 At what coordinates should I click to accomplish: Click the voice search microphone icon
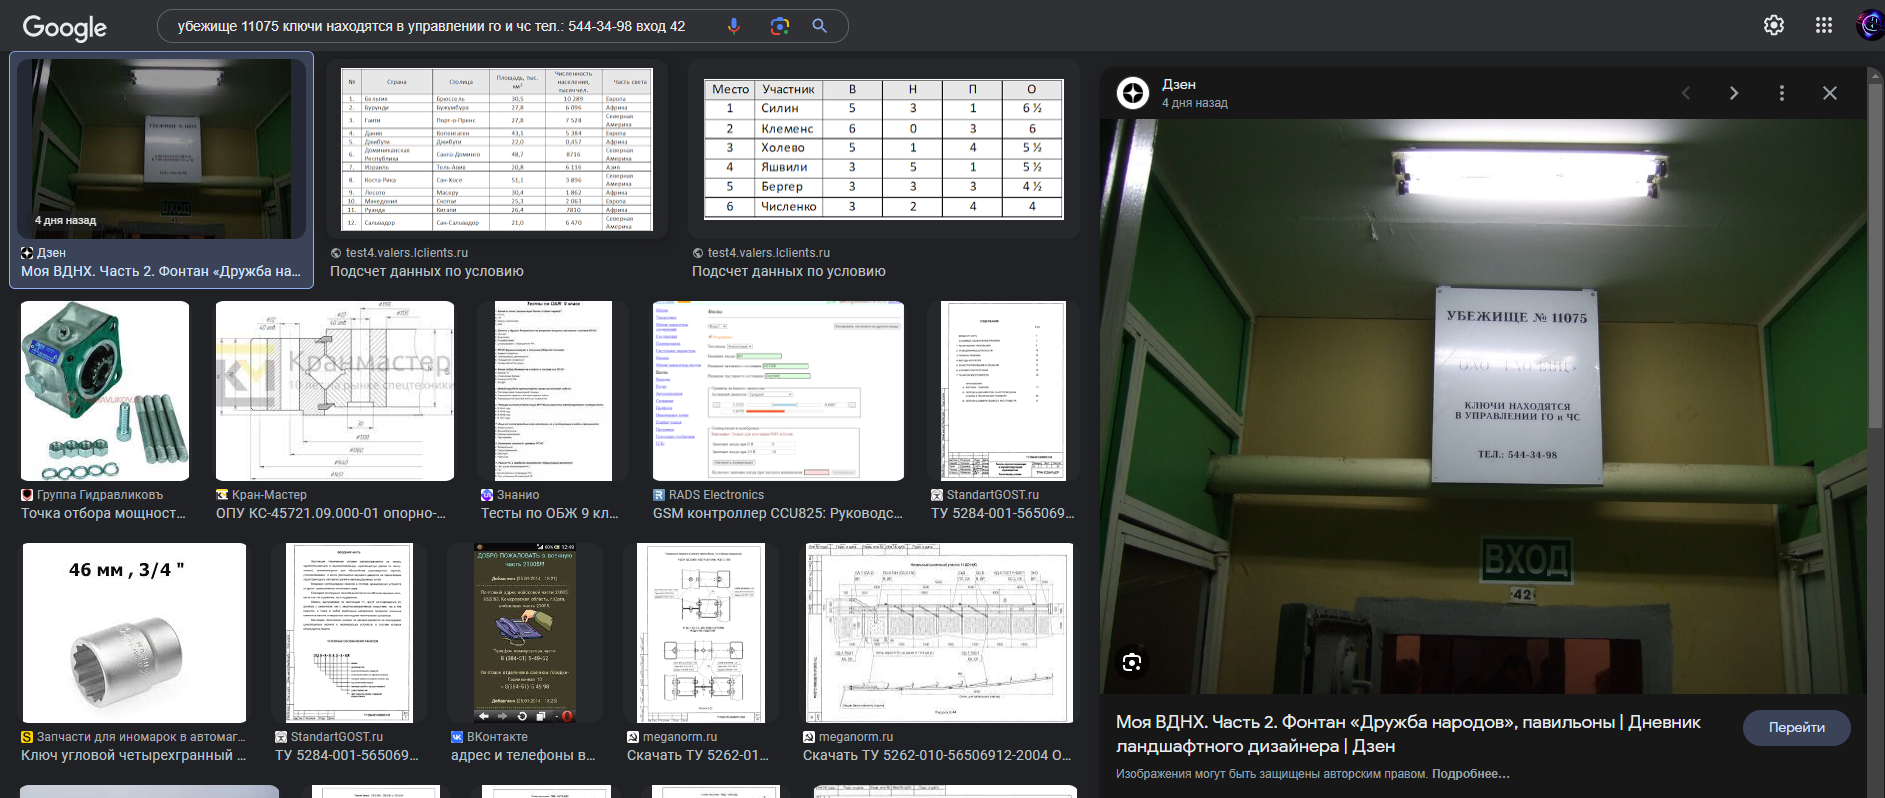pyautogui.click(x=733, y=26)
